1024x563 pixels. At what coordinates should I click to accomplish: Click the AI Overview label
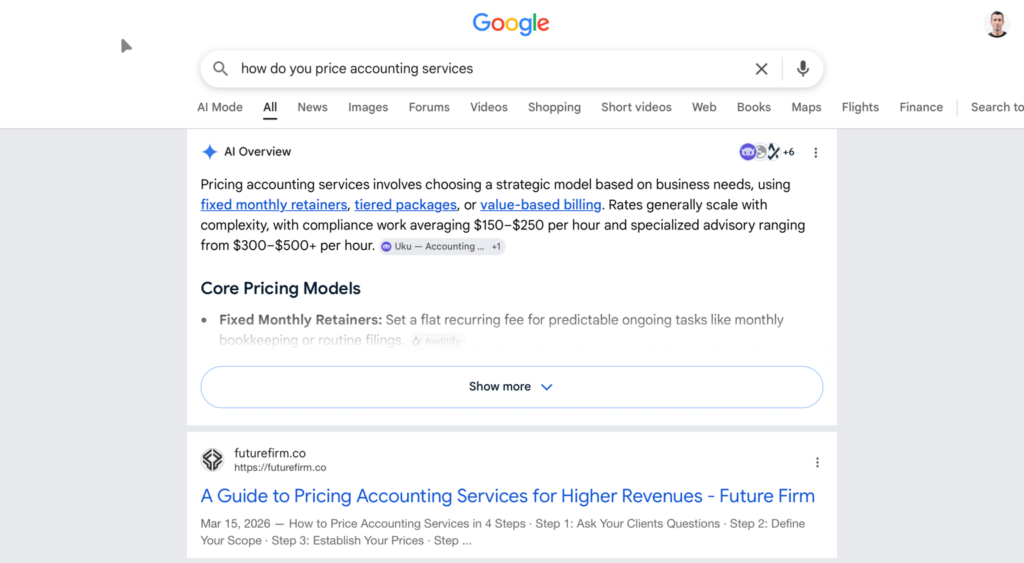click(x=257, y=152)
